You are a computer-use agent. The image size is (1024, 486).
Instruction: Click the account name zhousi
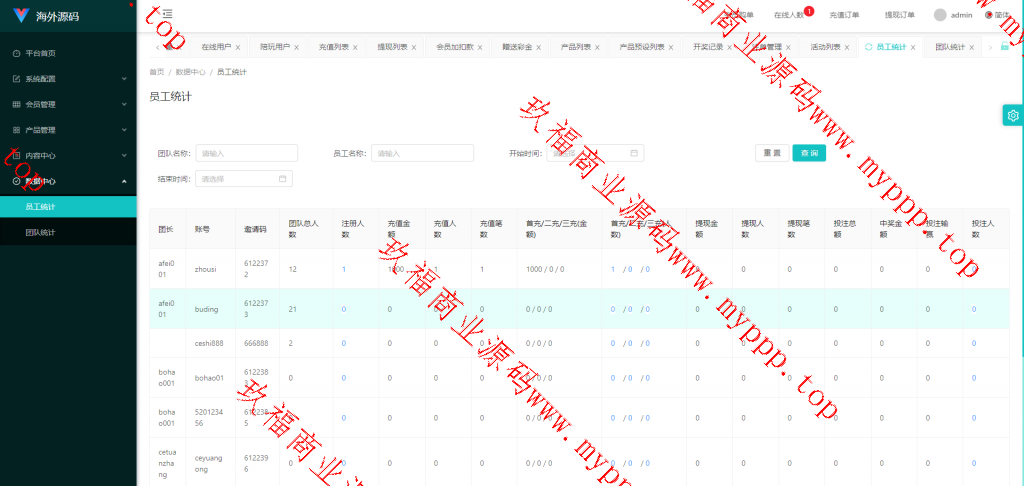pos(206,268)
